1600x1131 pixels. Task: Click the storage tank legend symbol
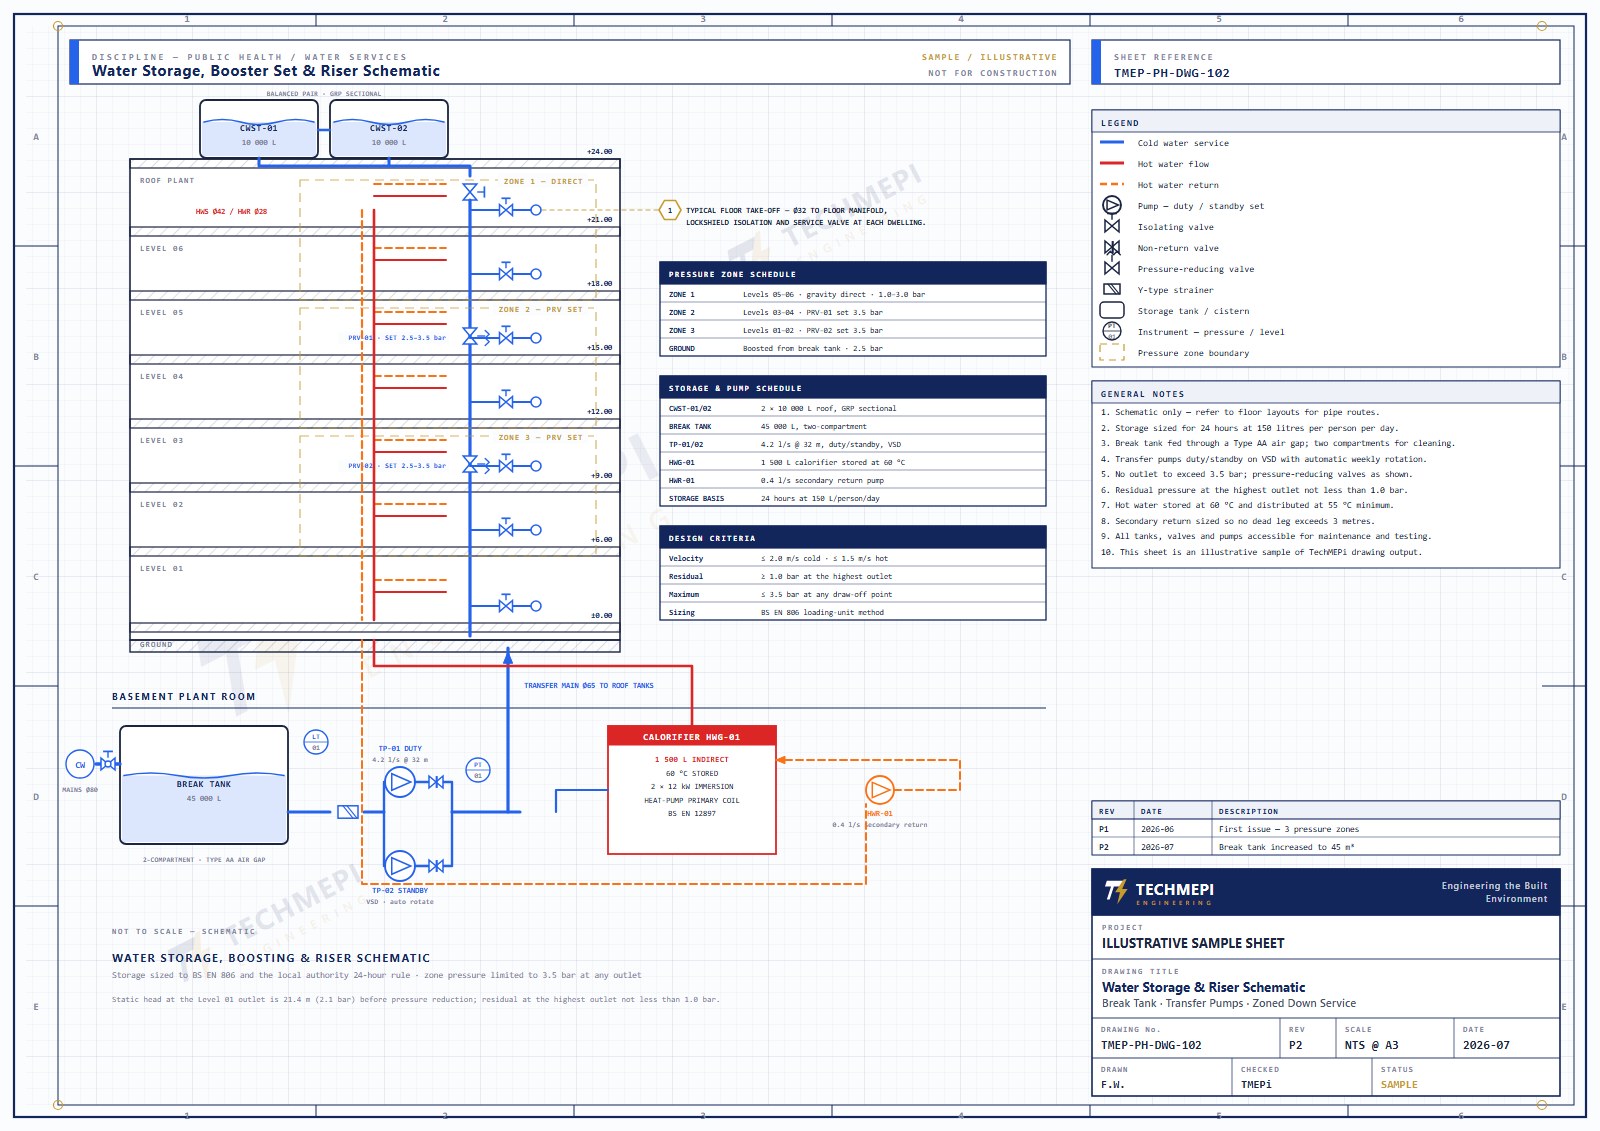click(1111, 310)
